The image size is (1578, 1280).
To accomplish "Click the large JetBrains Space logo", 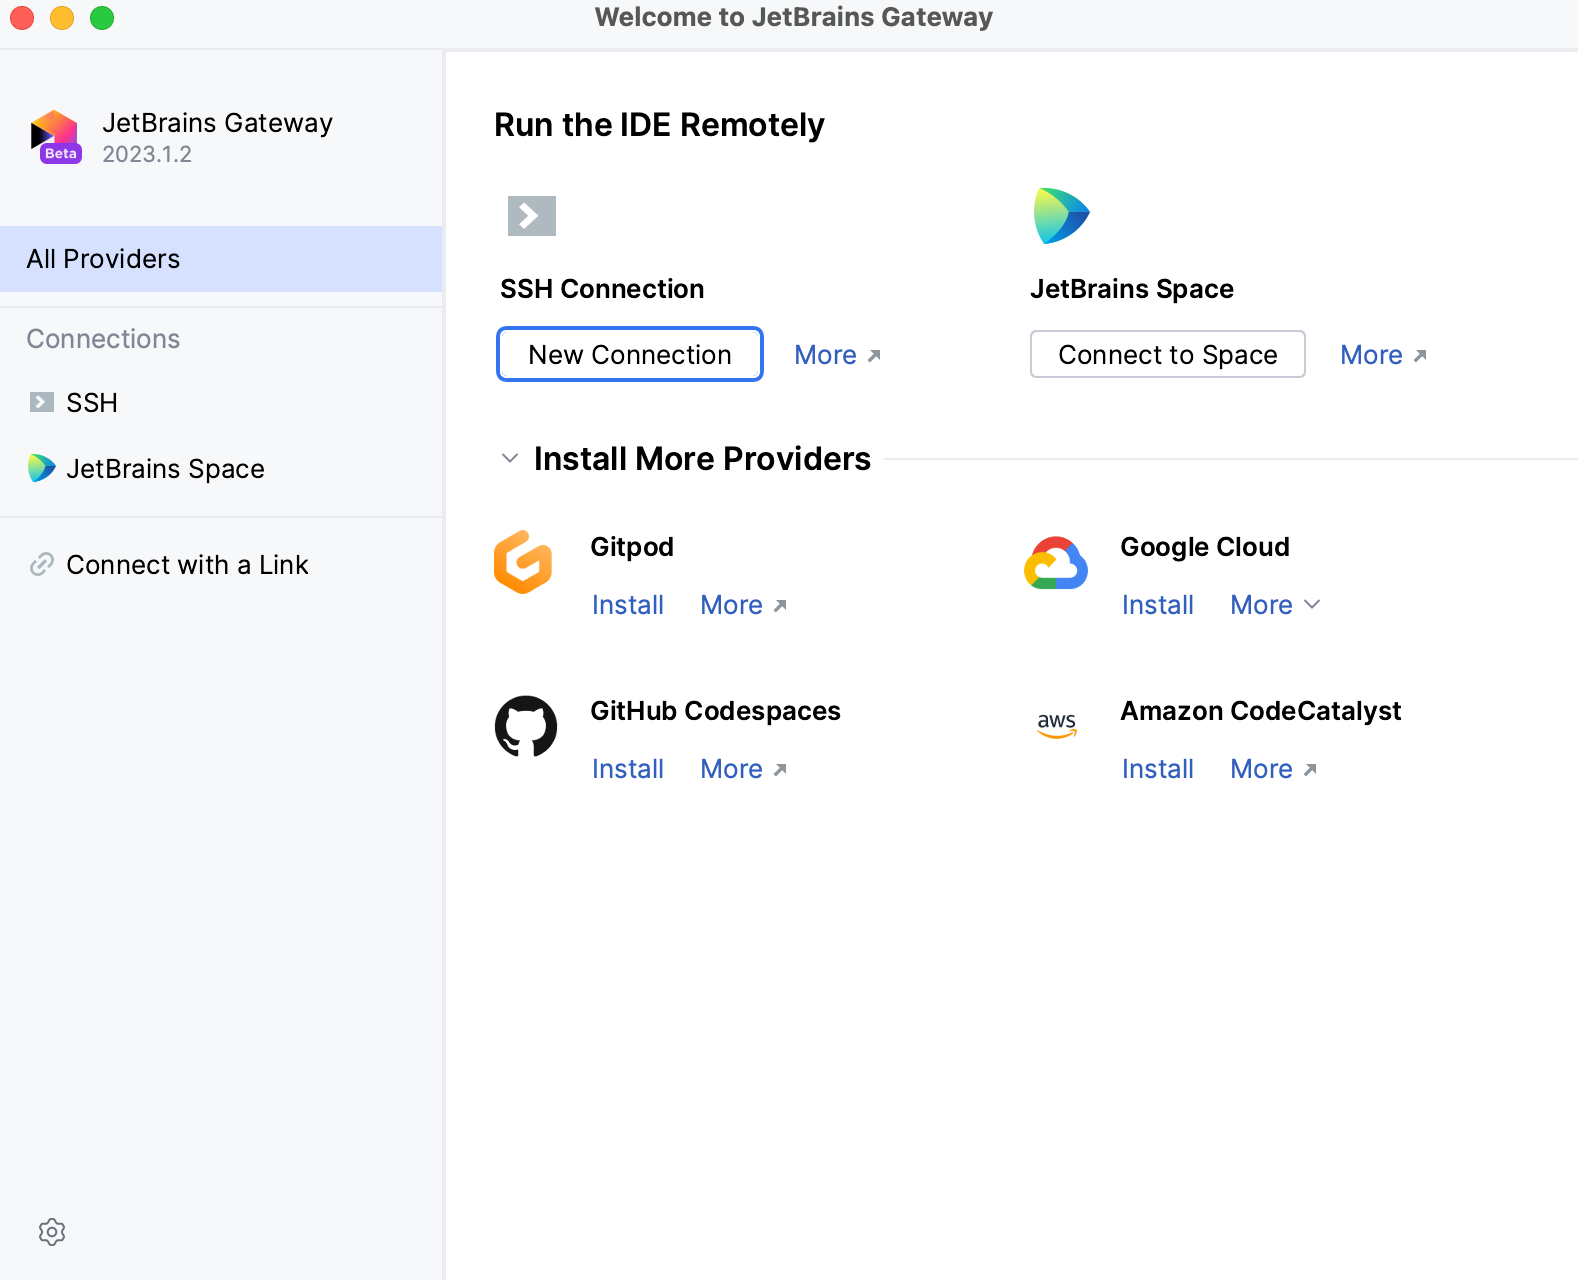I will click(1061, 215).
